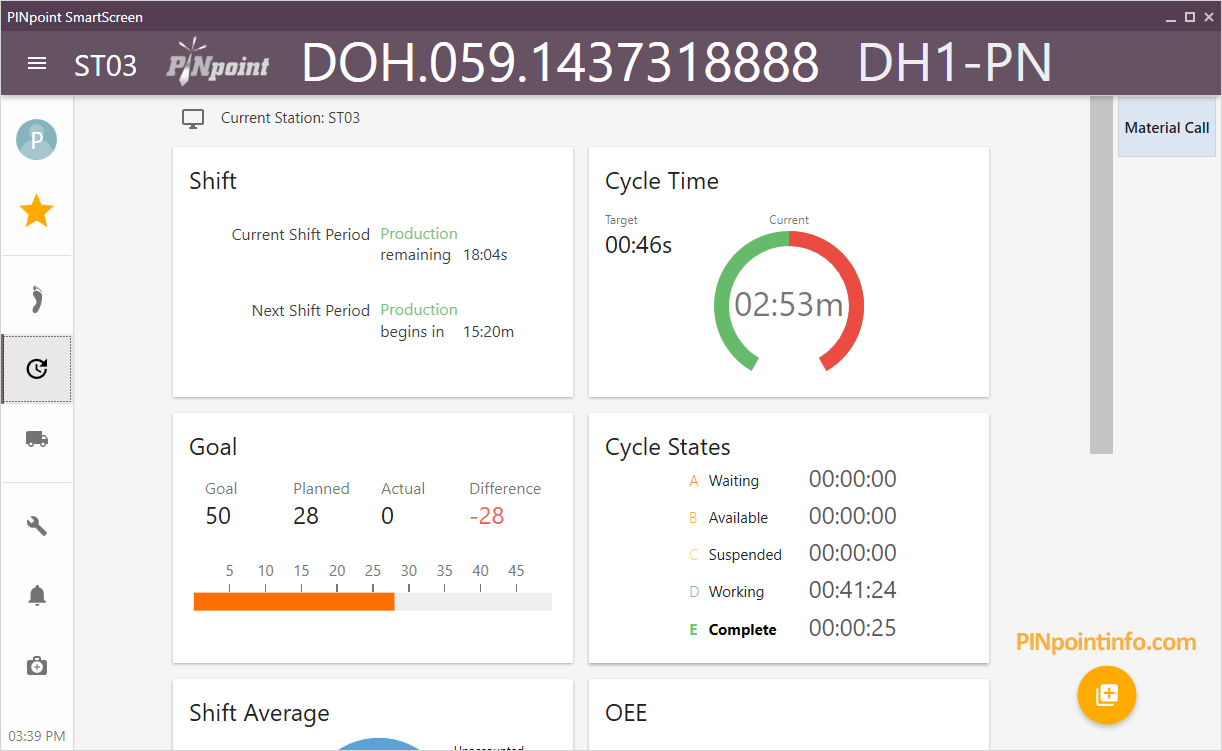This screenshot has height=751, width=1222.
Task: Open the wrench maintenance icon
Action: pyautogui.click(x=36, y=526)
